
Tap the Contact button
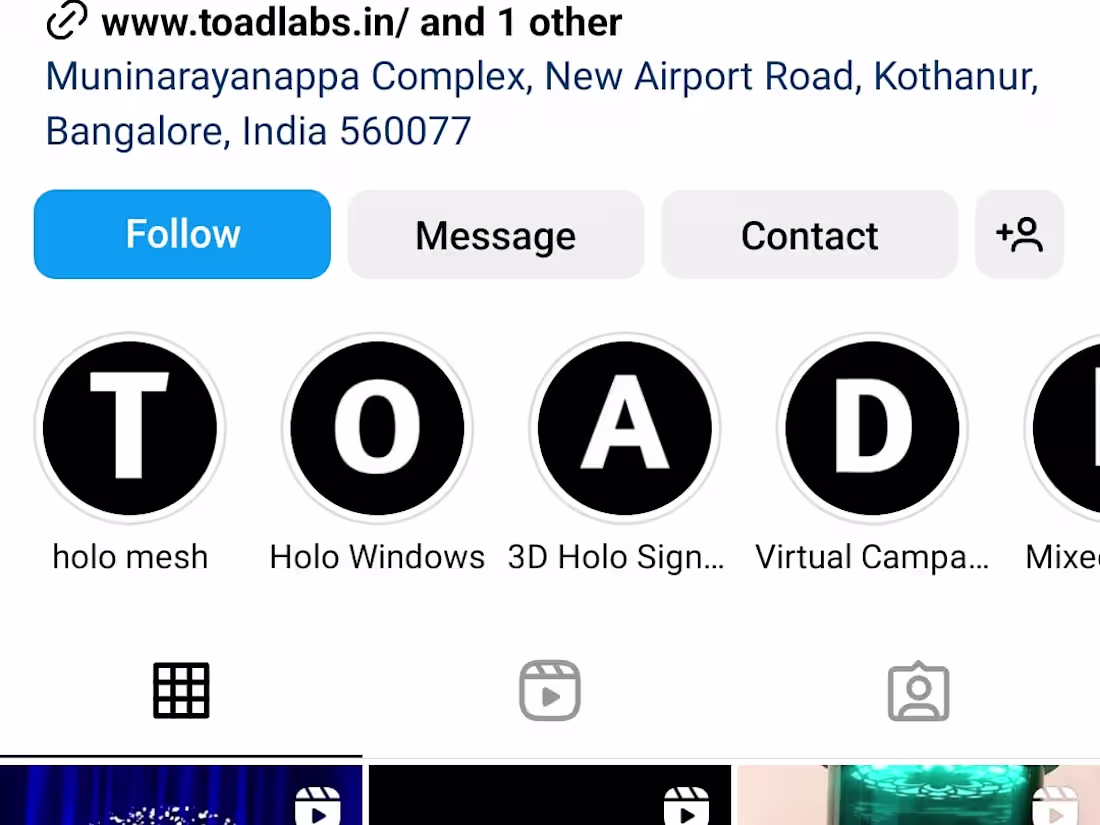pyautogui.click(x=810, y=234)
